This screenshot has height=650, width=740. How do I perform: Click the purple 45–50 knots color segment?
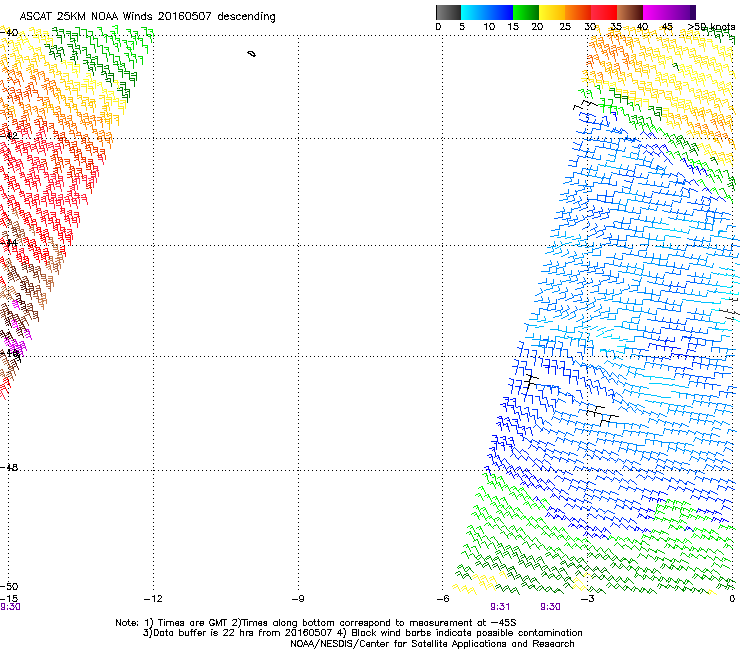[682, 12]
